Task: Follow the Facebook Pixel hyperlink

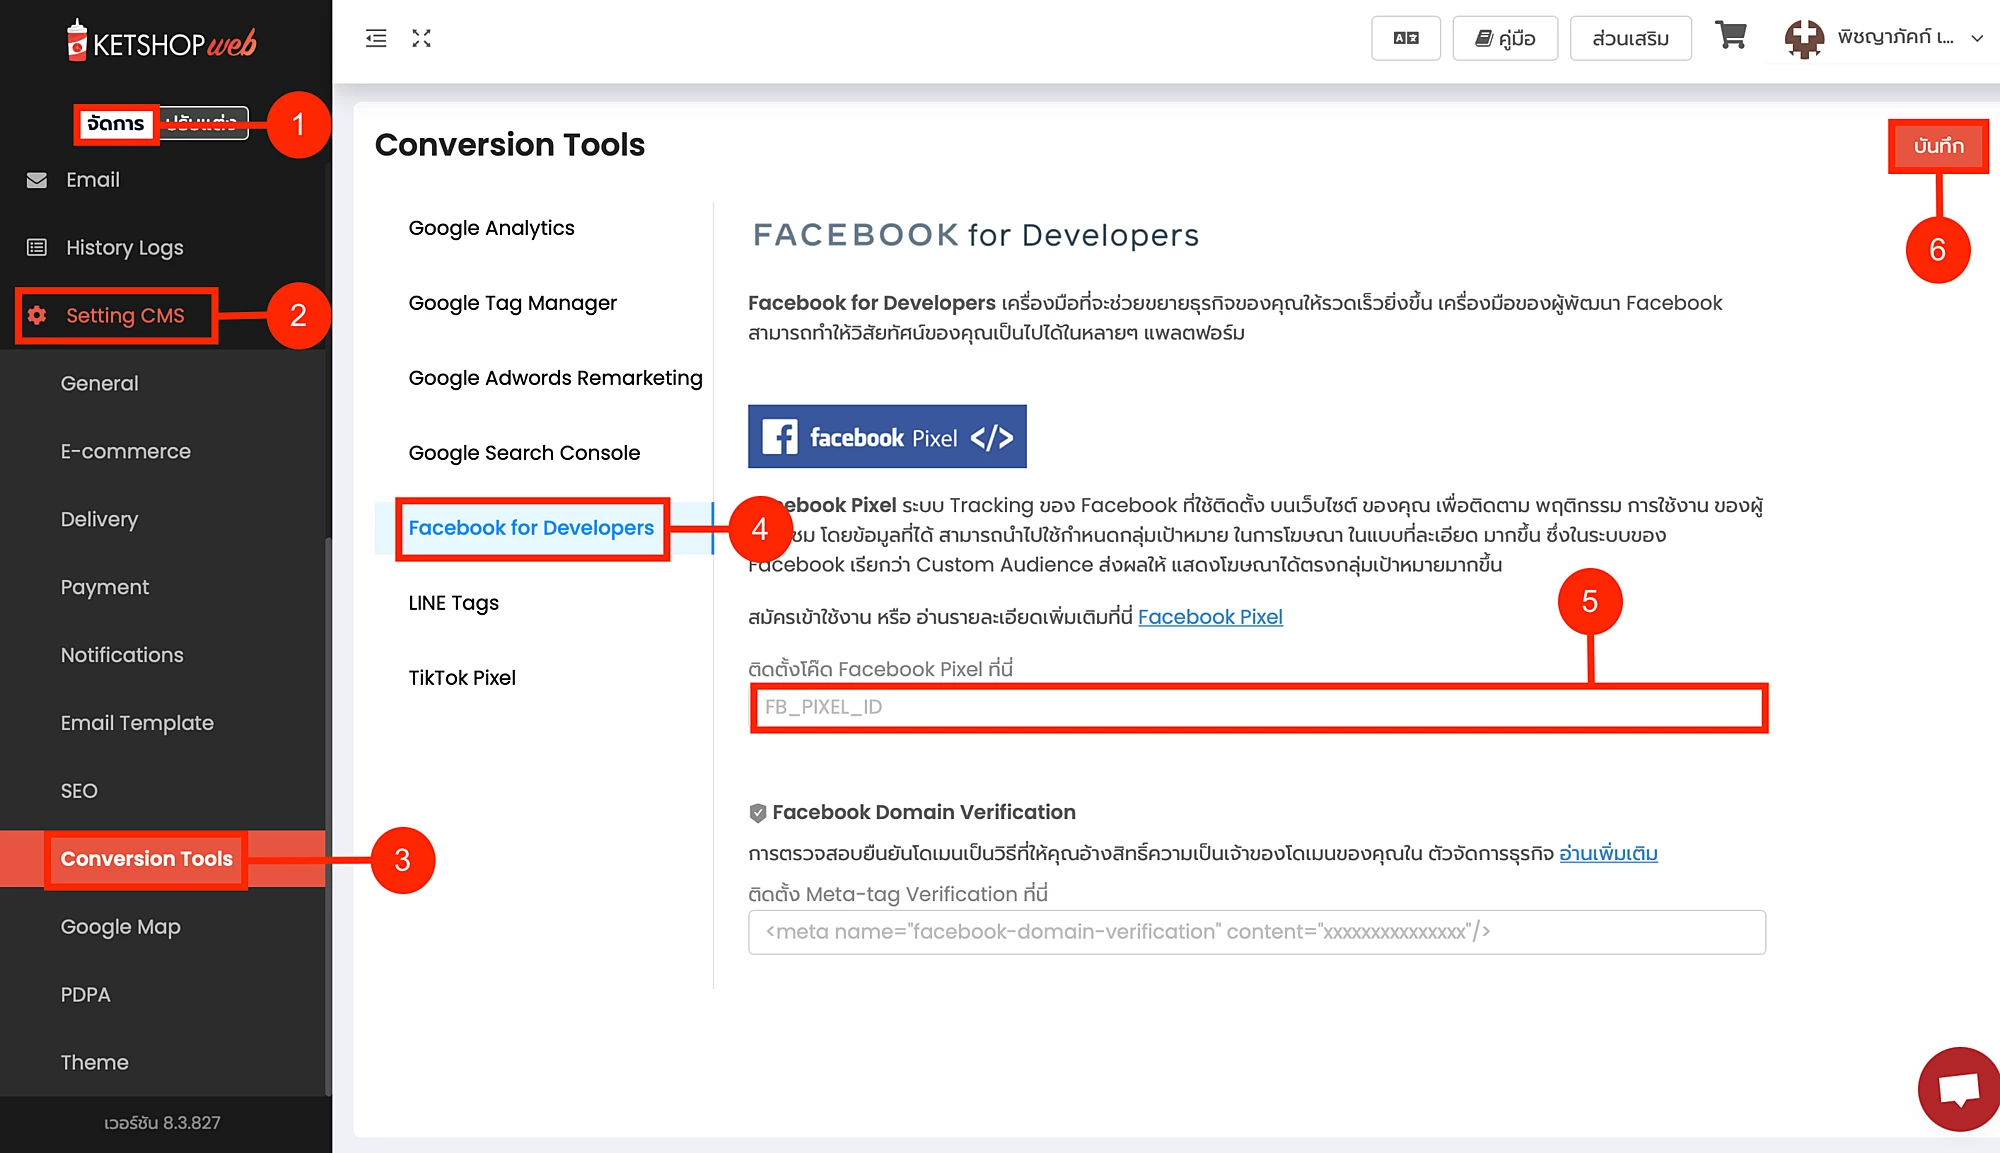Action: [x=1210, y=617]
